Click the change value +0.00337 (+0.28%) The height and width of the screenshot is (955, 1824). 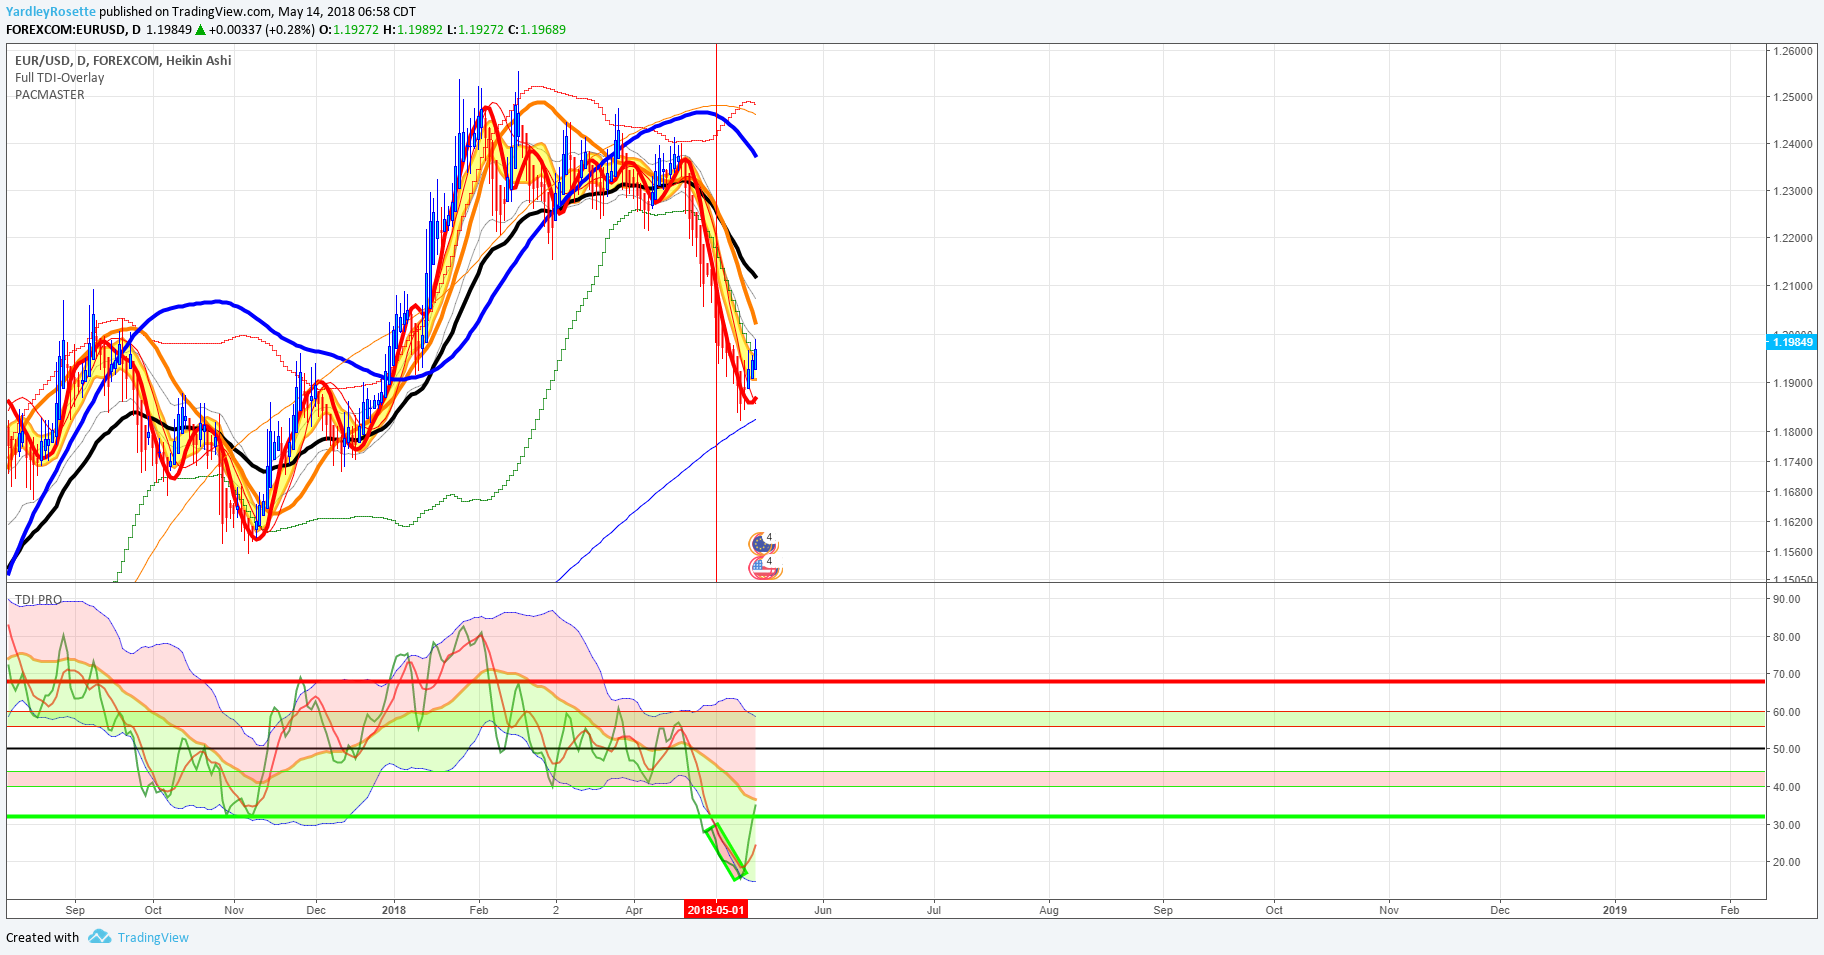[262, 30]
